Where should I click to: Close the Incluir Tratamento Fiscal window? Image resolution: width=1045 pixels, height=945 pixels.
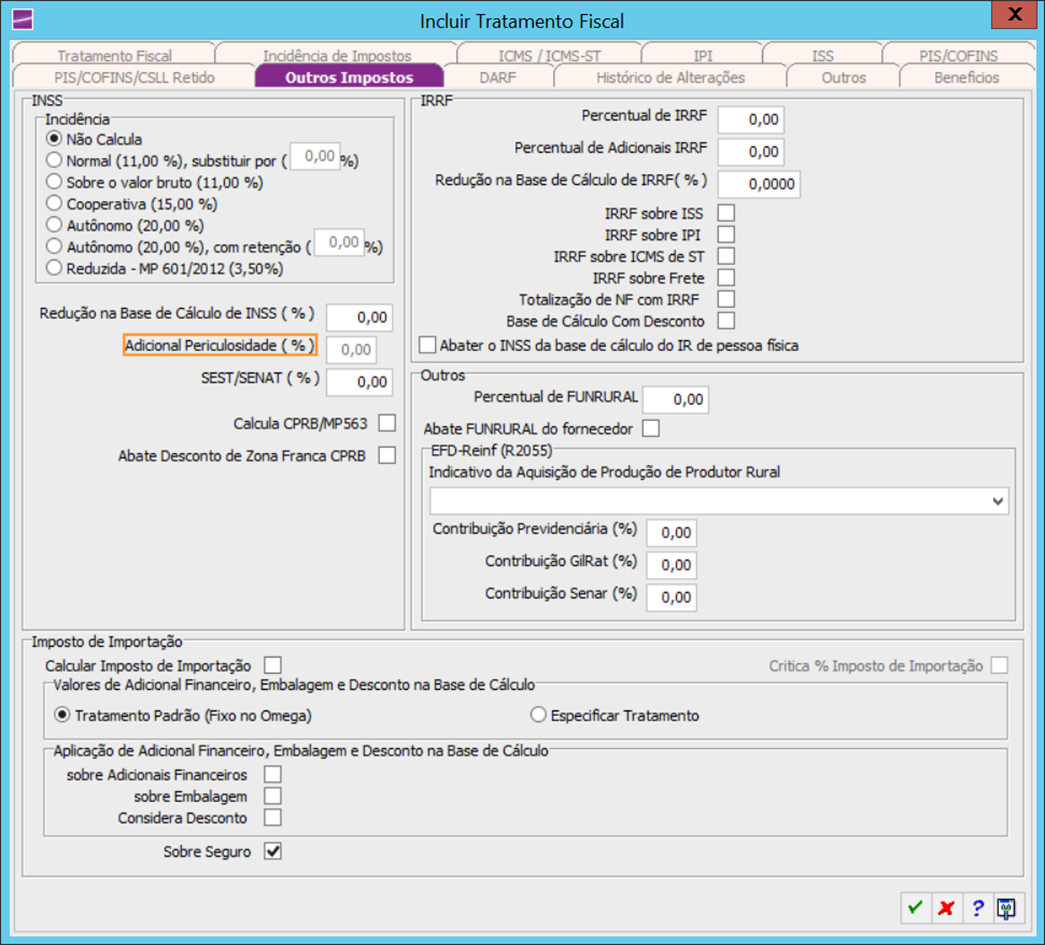pyautogui.click(x=1014, y=15)
